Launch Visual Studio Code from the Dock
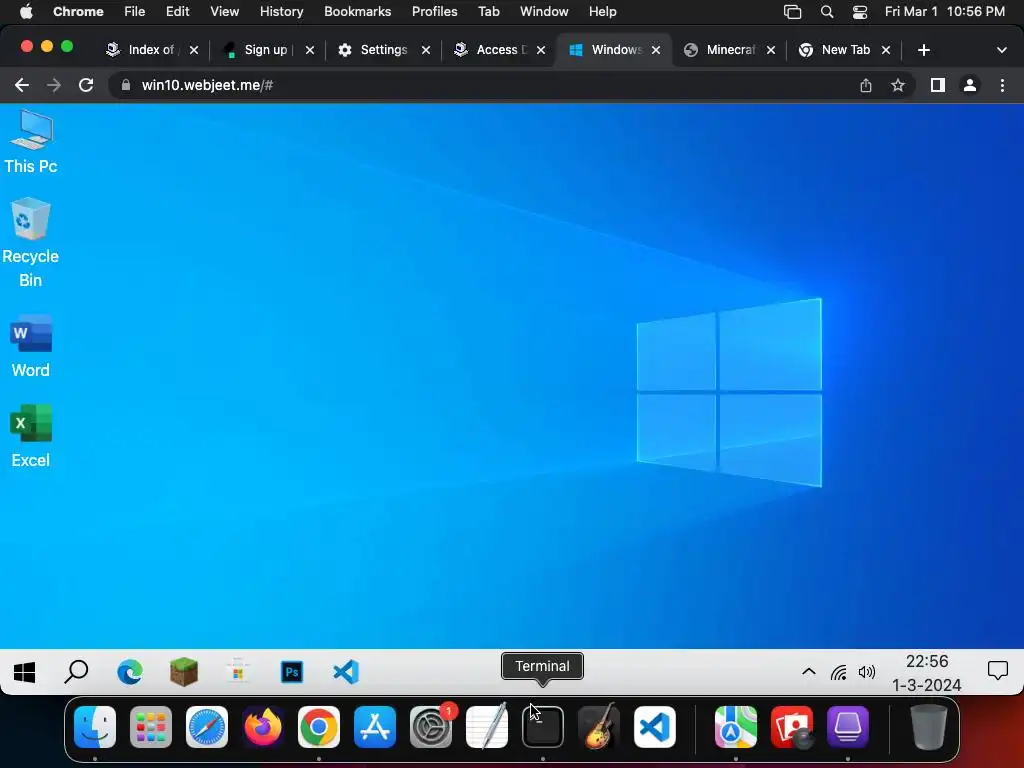1024x768 pixels. [x=655, y=727]
